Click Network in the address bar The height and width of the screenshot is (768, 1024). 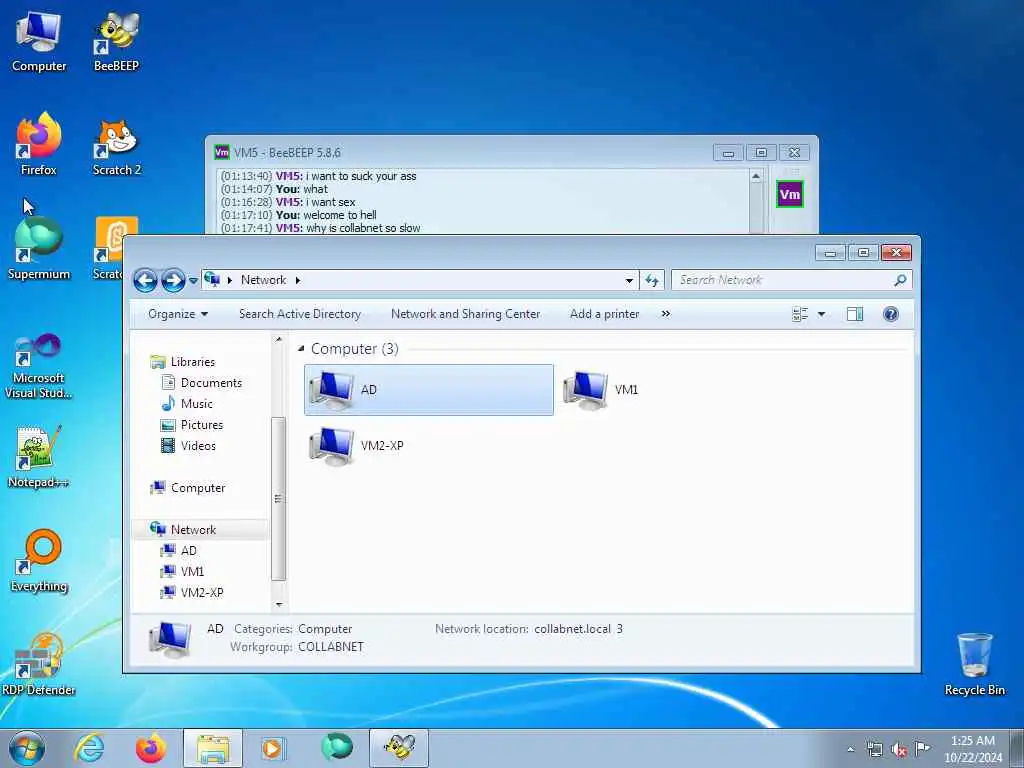tap(264, 280)
